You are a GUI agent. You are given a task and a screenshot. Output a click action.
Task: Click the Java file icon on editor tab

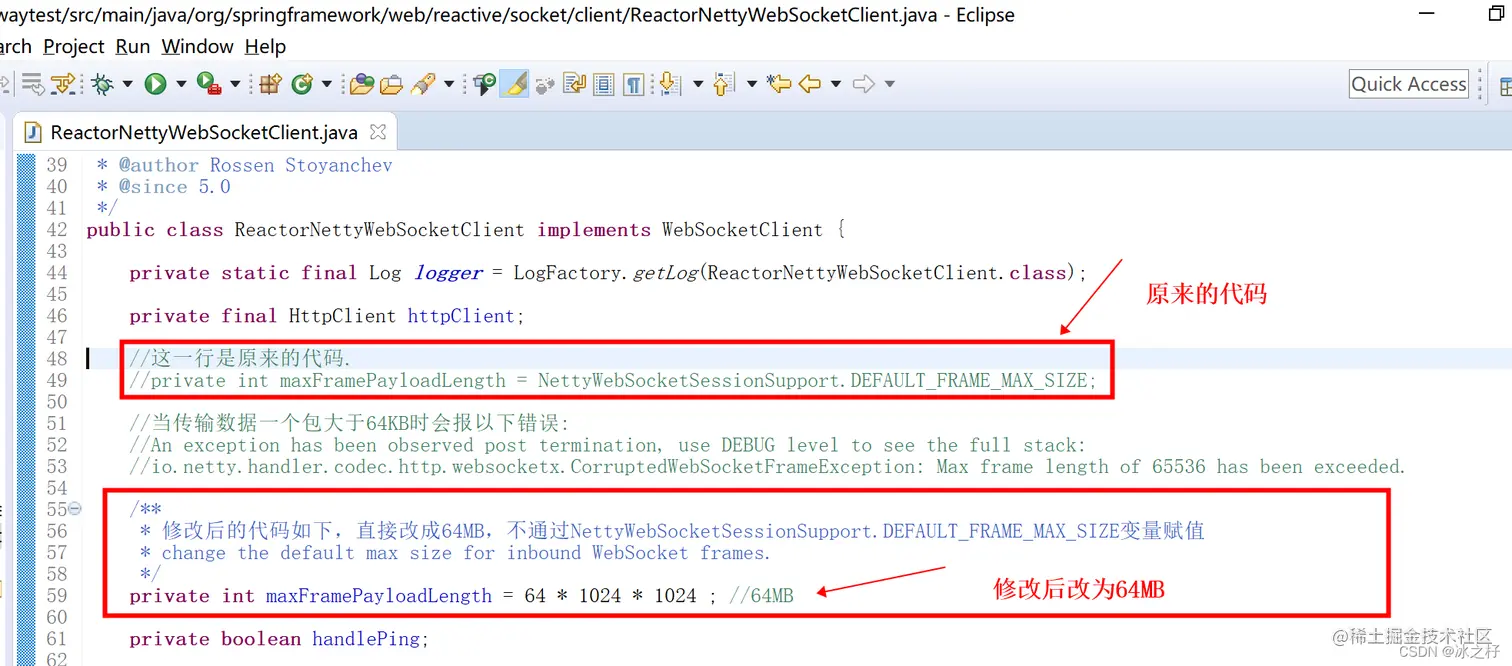pos(33,132)
